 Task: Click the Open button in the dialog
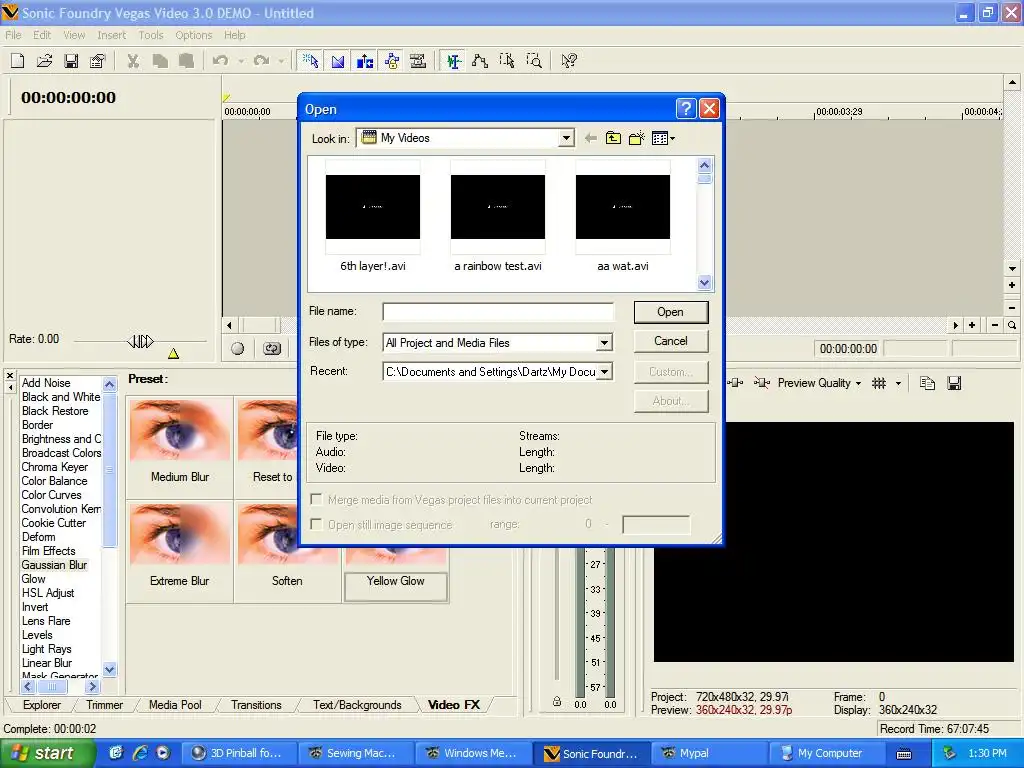pos(671,312)
